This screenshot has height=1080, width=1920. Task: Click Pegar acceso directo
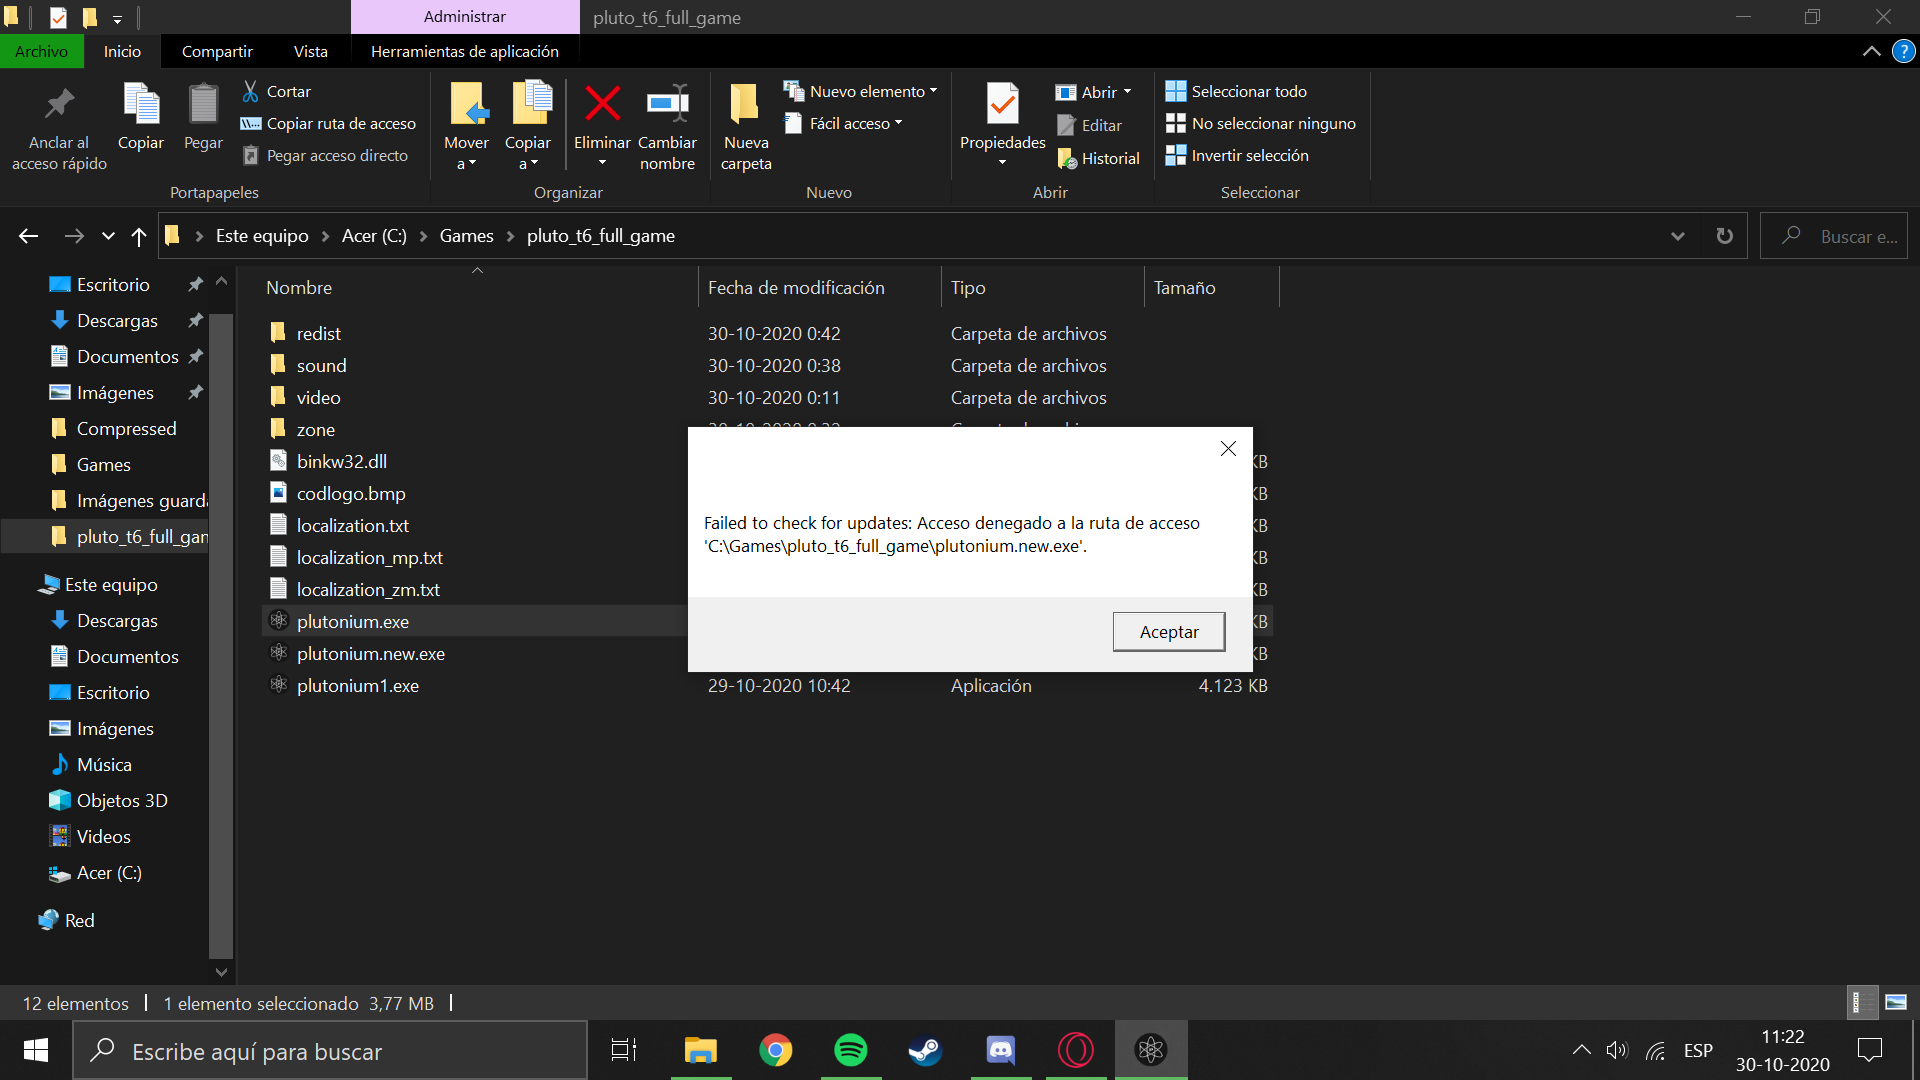325,155
